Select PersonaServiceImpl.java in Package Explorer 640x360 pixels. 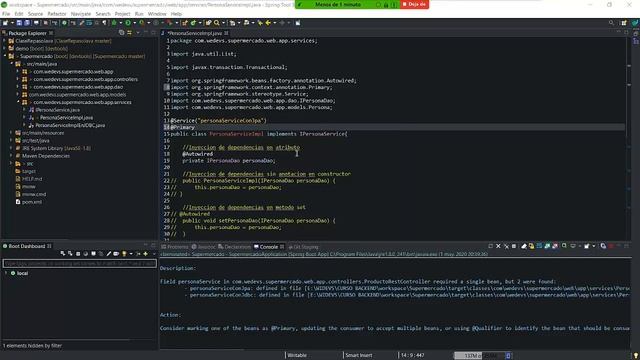(66, 118)
